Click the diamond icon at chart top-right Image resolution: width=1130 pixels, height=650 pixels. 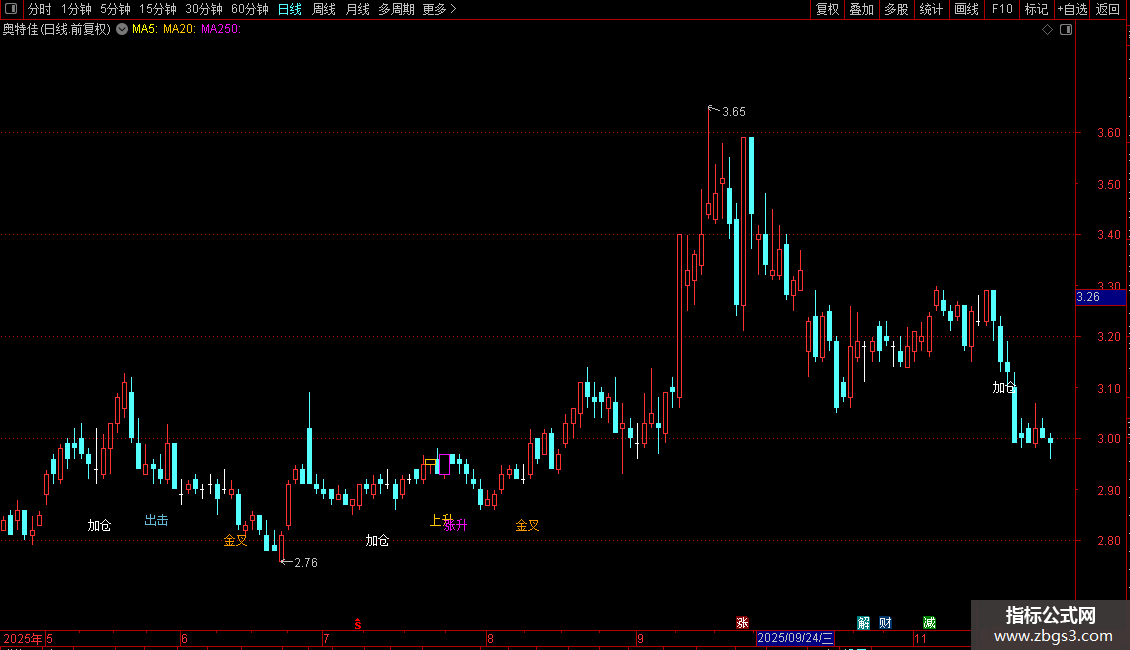pyautogui.click(x=1048, y=30)
